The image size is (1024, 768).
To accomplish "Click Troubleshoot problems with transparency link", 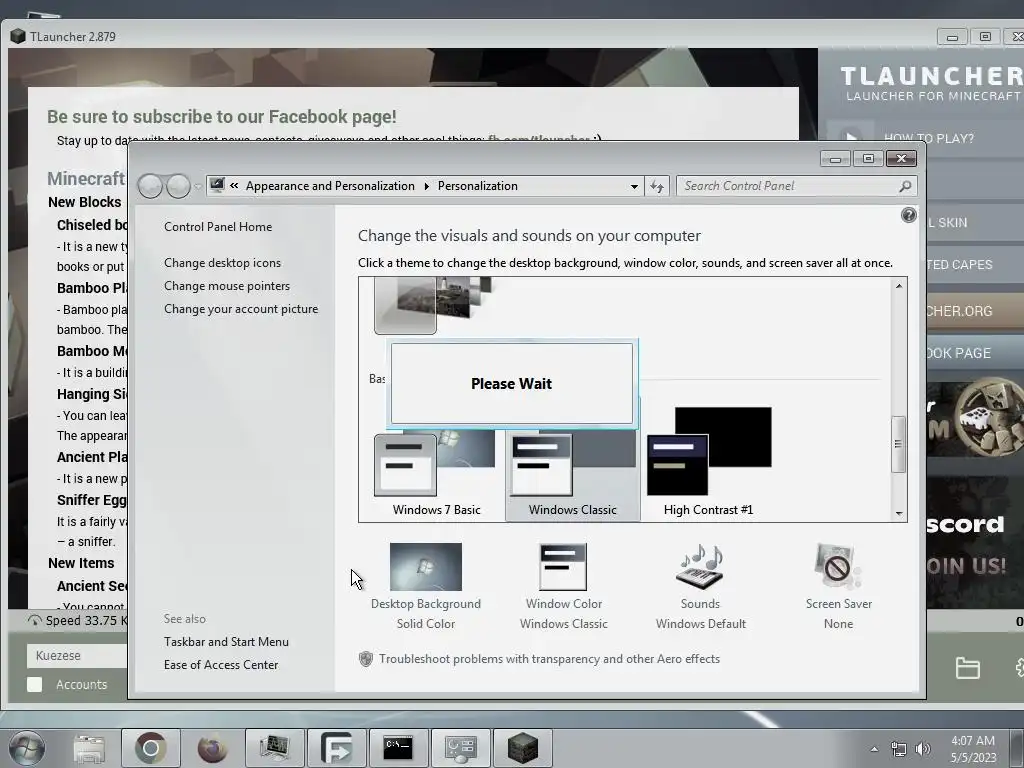I will 549,659.
